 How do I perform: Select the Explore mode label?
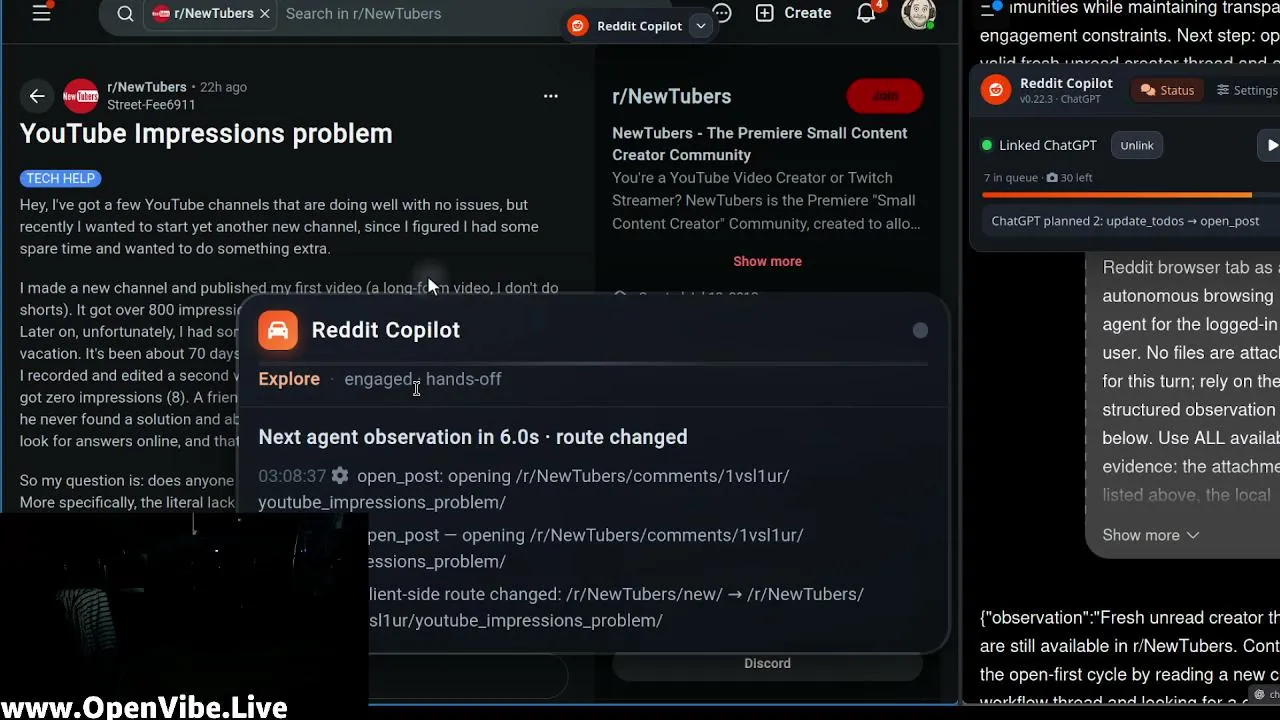289,379
